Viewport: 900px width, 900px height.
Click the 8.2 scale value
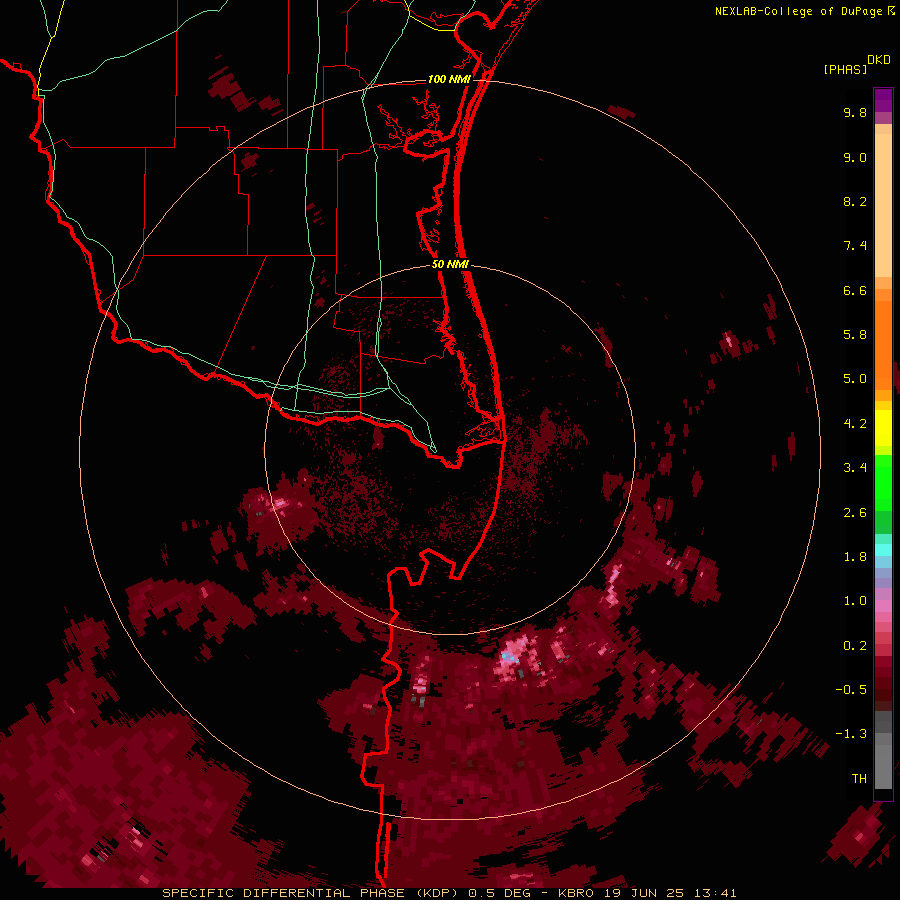(x=855, y=201)
